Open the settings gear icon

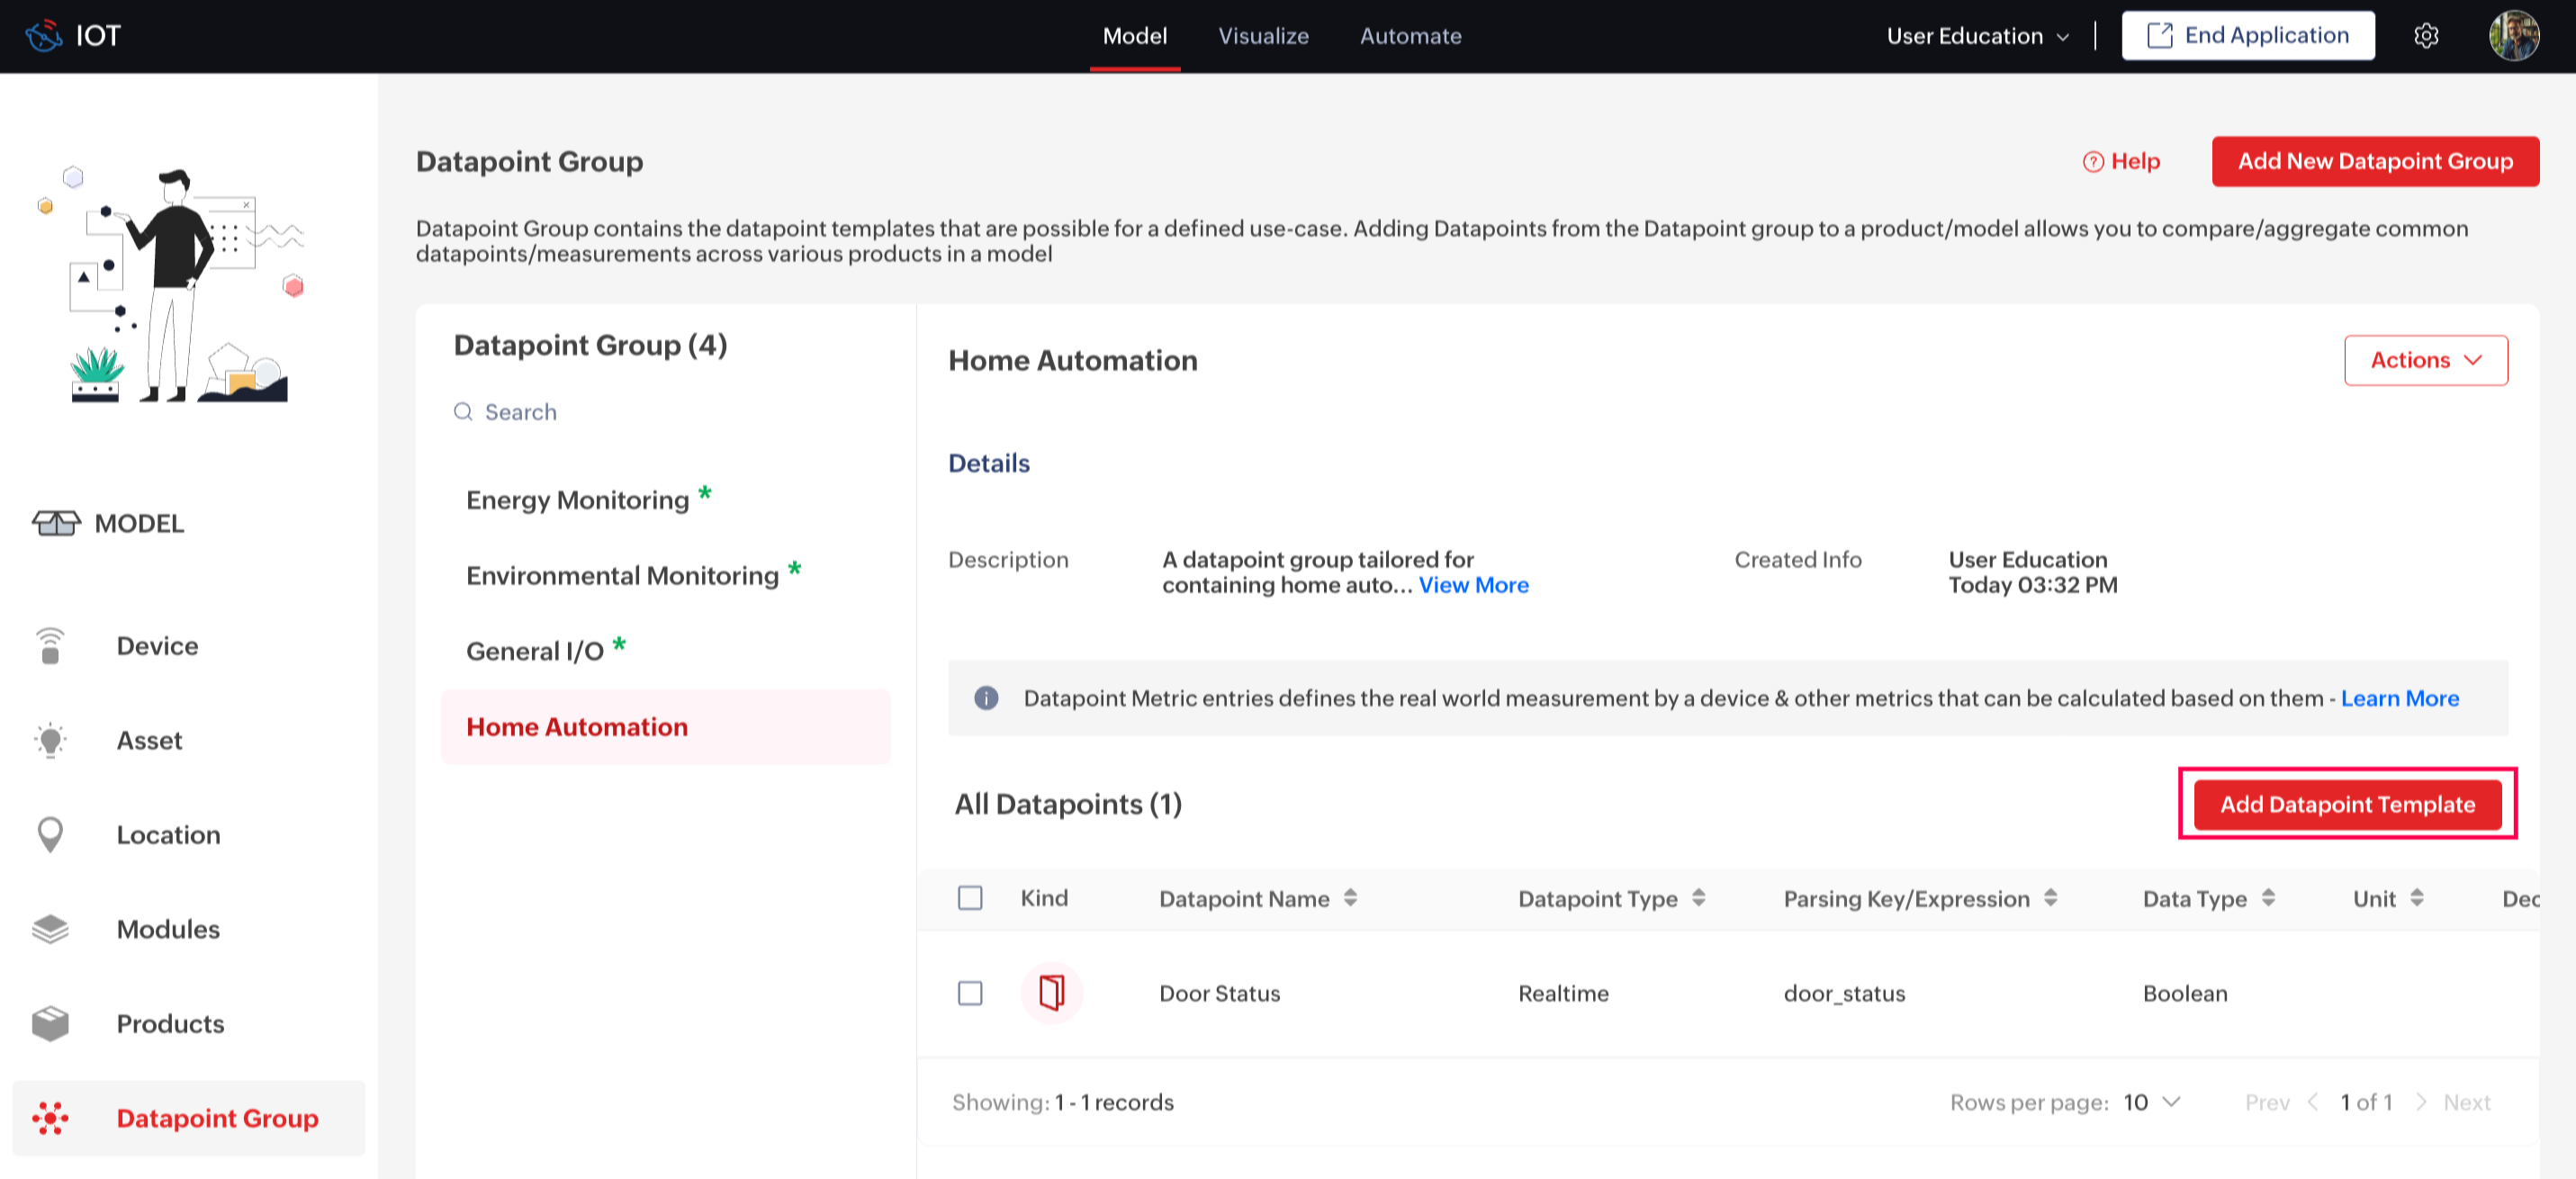[2426, 36]
